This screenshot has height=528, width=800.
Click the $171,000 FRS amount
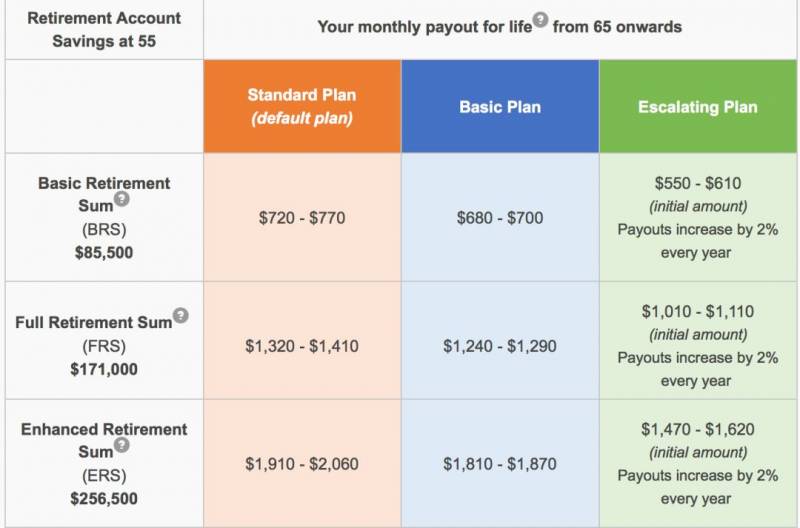tap(104, 369)
